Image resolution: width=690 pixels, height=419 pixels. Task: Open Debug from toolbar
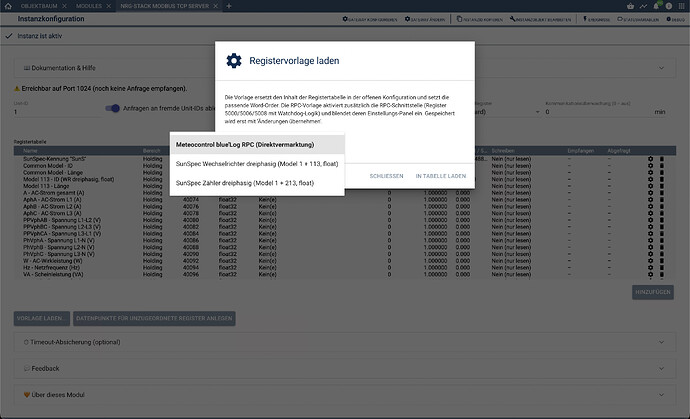coord(675,19)
